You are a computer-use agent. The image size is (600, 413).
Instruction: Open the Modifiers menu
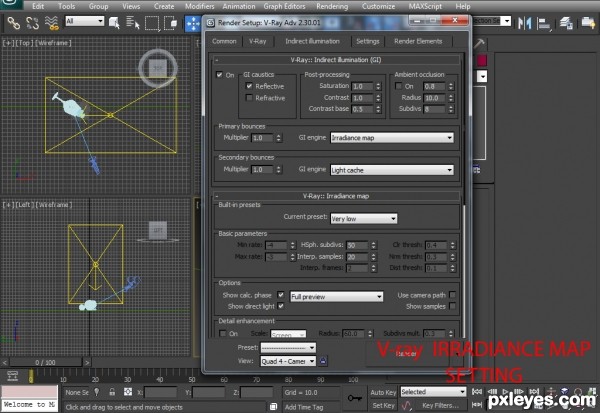[x=199, y=7]
